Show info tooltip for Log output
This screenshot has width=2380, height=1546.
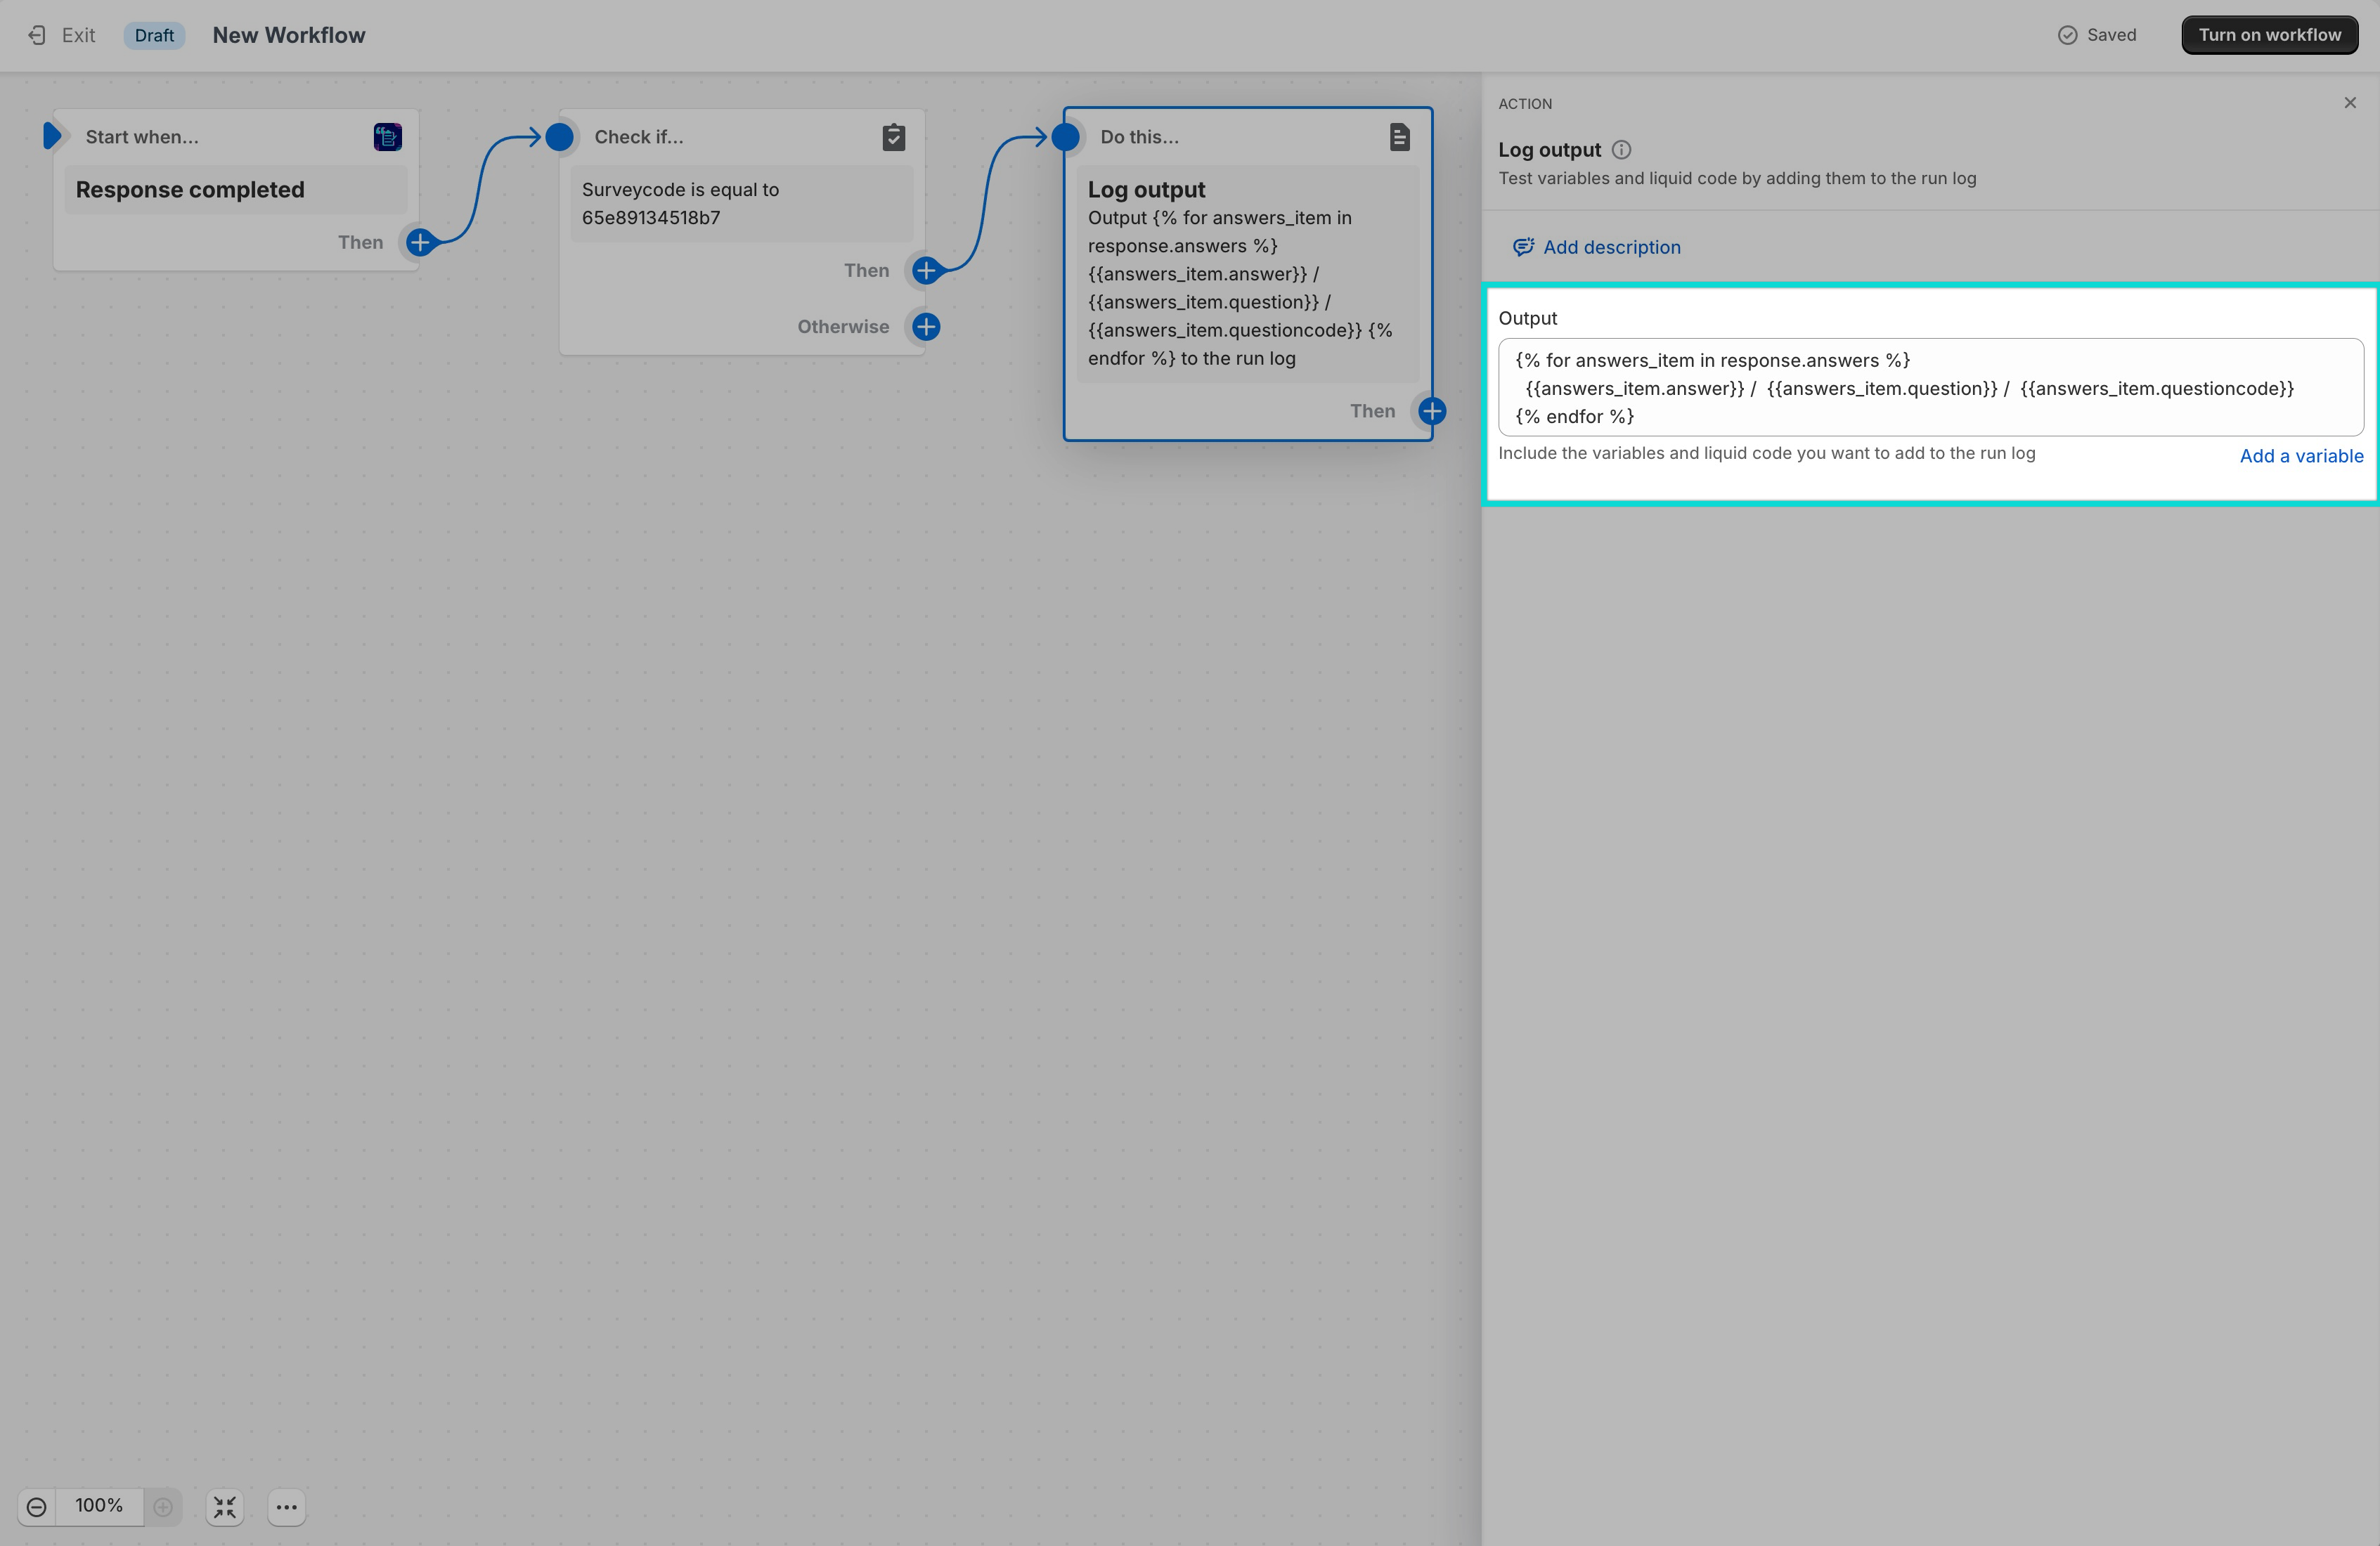click(1622, 150)
